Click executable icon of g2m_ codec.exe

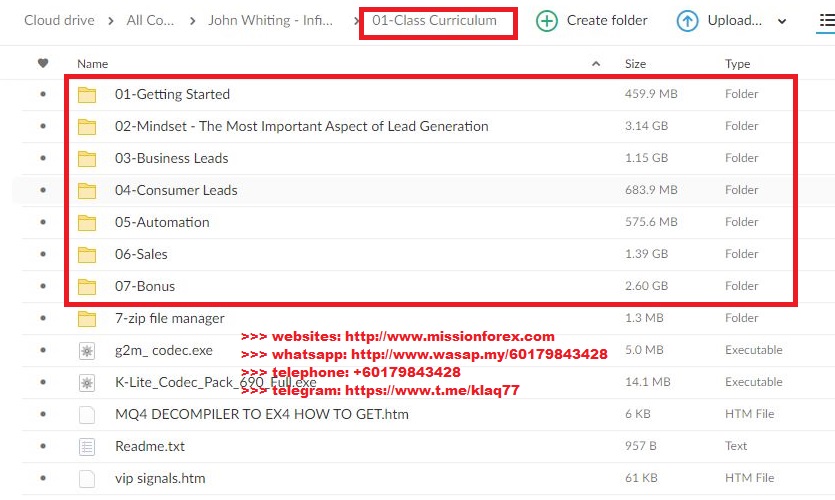(87, 351)
